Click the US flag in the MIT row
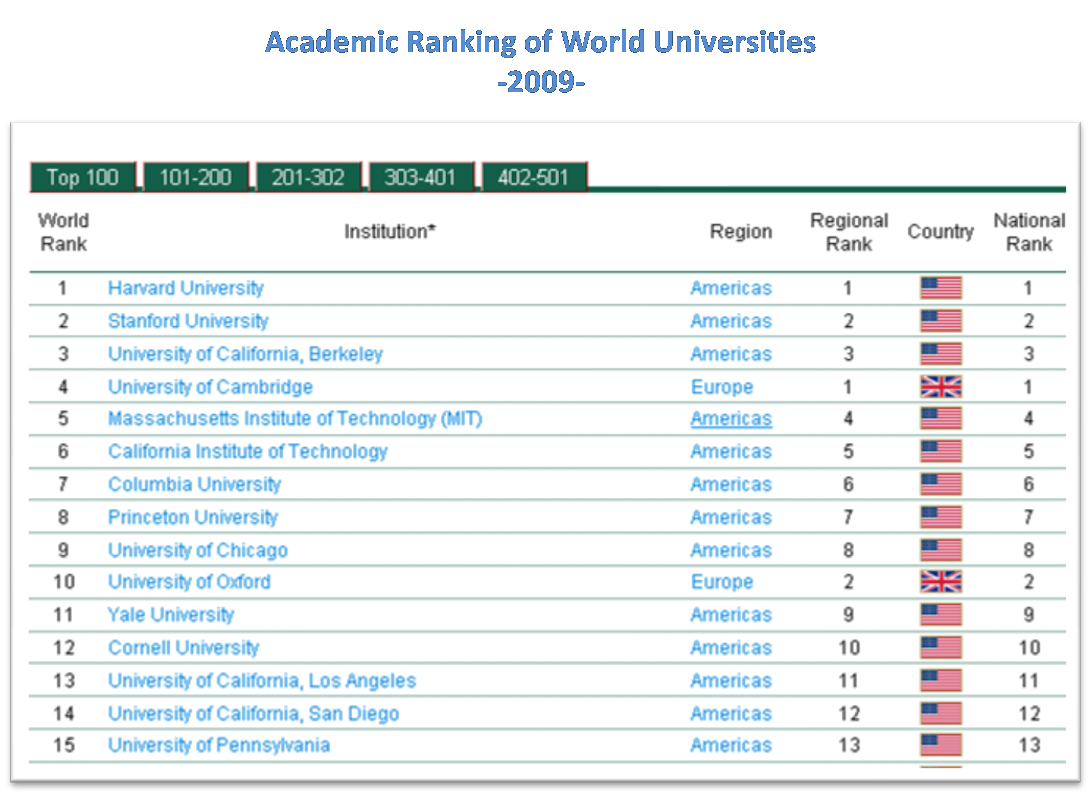Screen dimensions: 1092x797 941,419
